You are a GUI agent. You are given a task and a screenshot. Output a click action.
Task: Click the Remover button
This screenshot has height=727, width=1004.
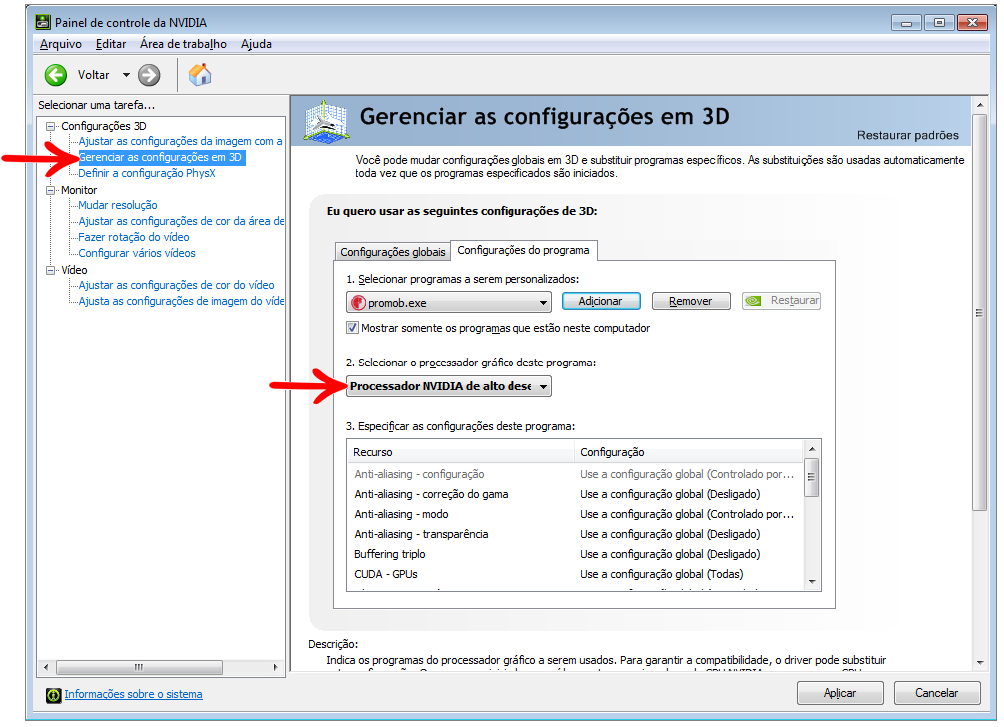(x=690, y=301)
